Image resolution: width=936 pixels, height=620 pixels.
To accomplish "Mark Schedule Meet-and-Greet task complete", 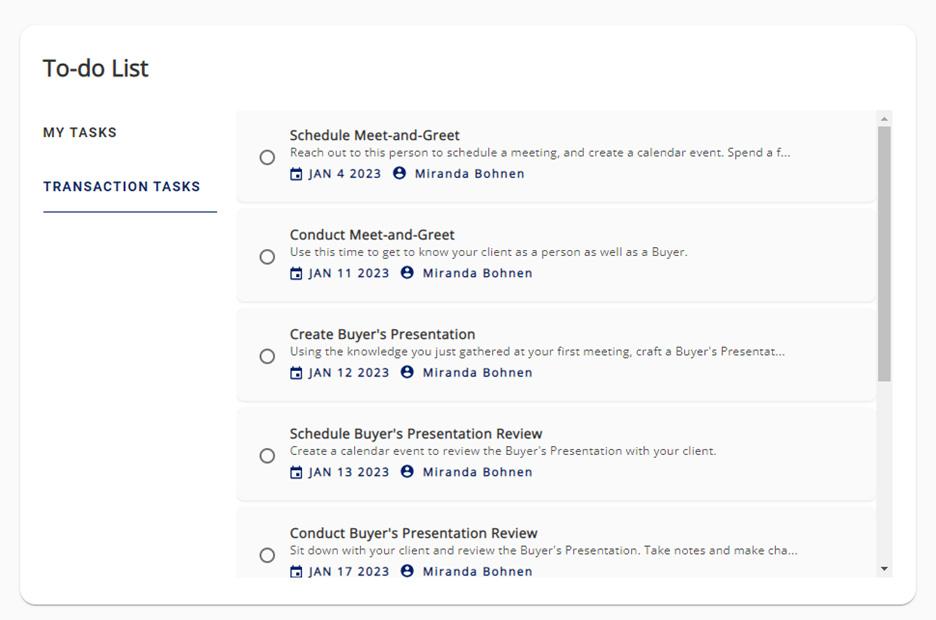I will [x=267, y=158].
